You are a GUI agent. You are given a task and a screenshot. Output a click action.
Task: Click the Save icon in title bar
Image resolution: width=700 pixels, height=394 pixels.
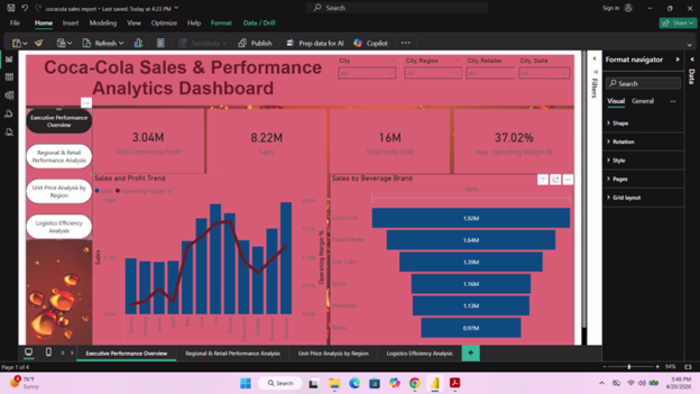coord(11,8)
